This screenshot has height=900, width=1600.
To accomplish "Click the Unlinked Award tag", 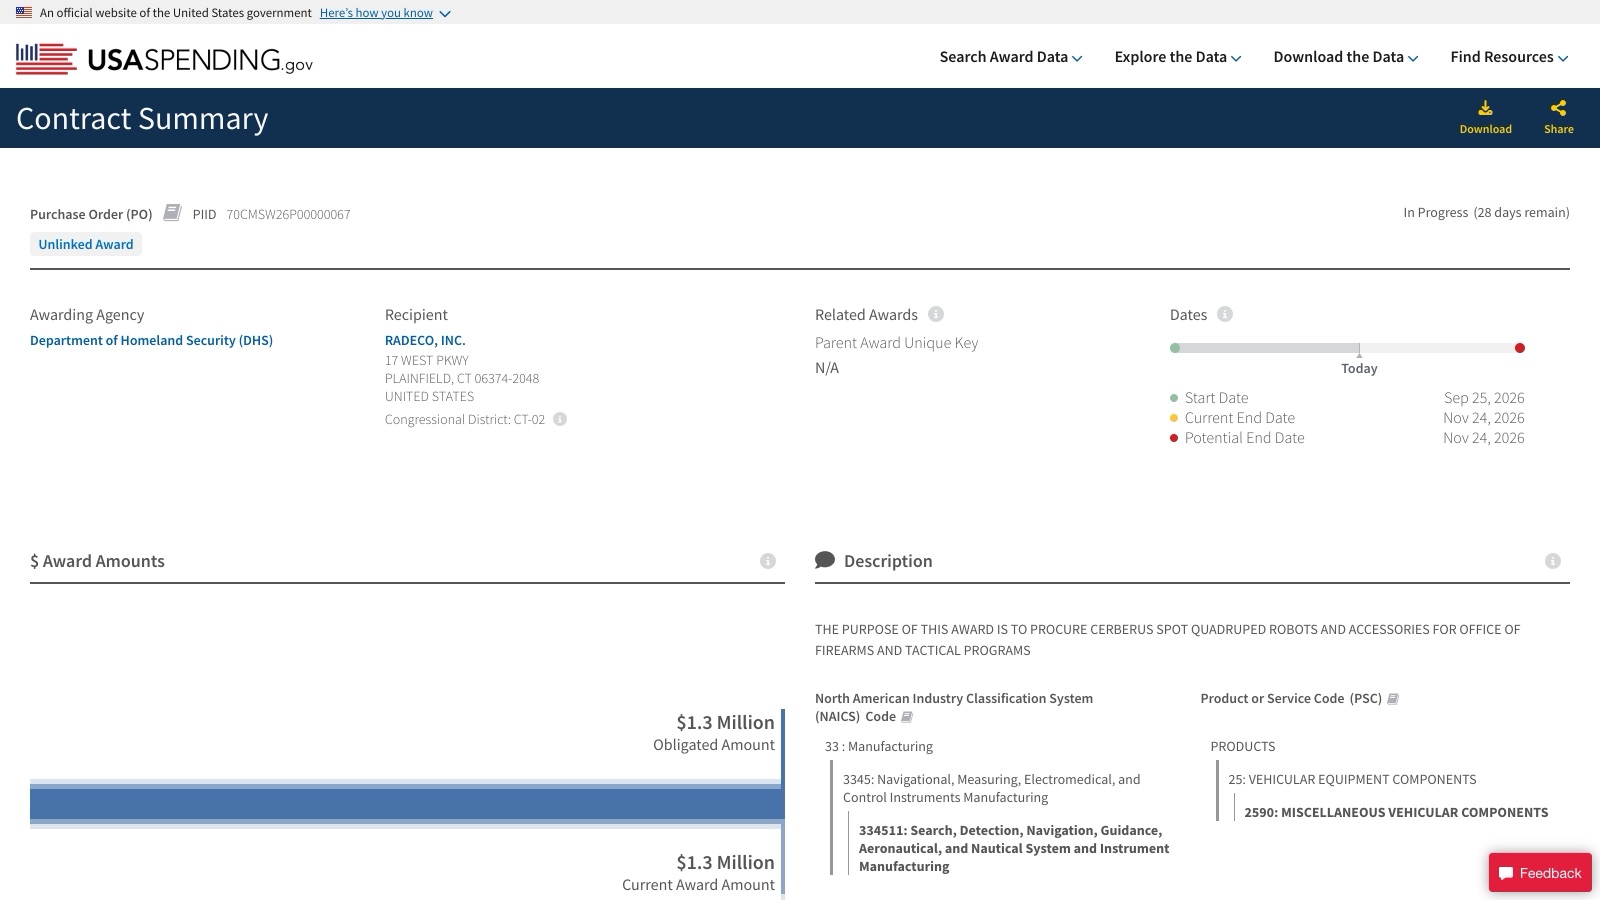I will pyautogui.click(x=86, y=244).
